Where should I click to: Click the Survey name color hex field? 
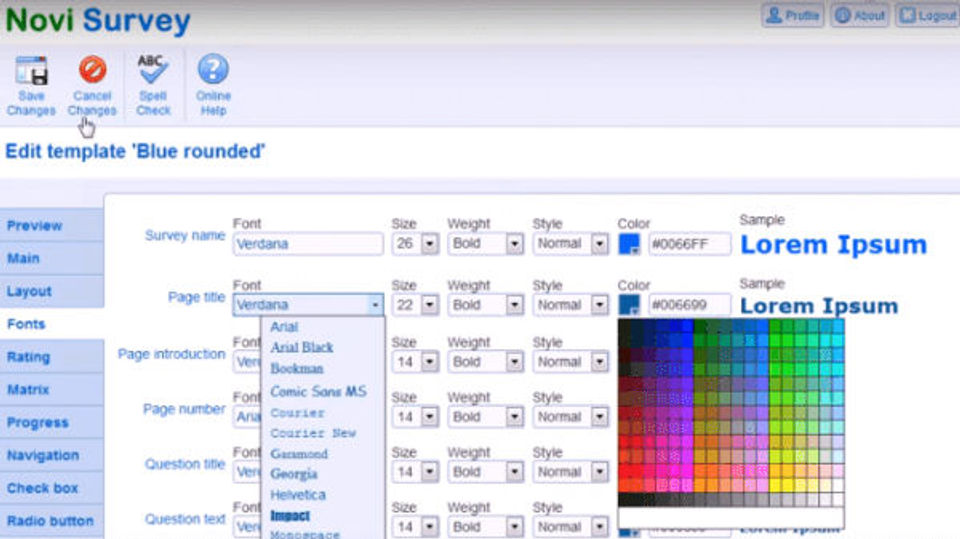coord(689,244)
